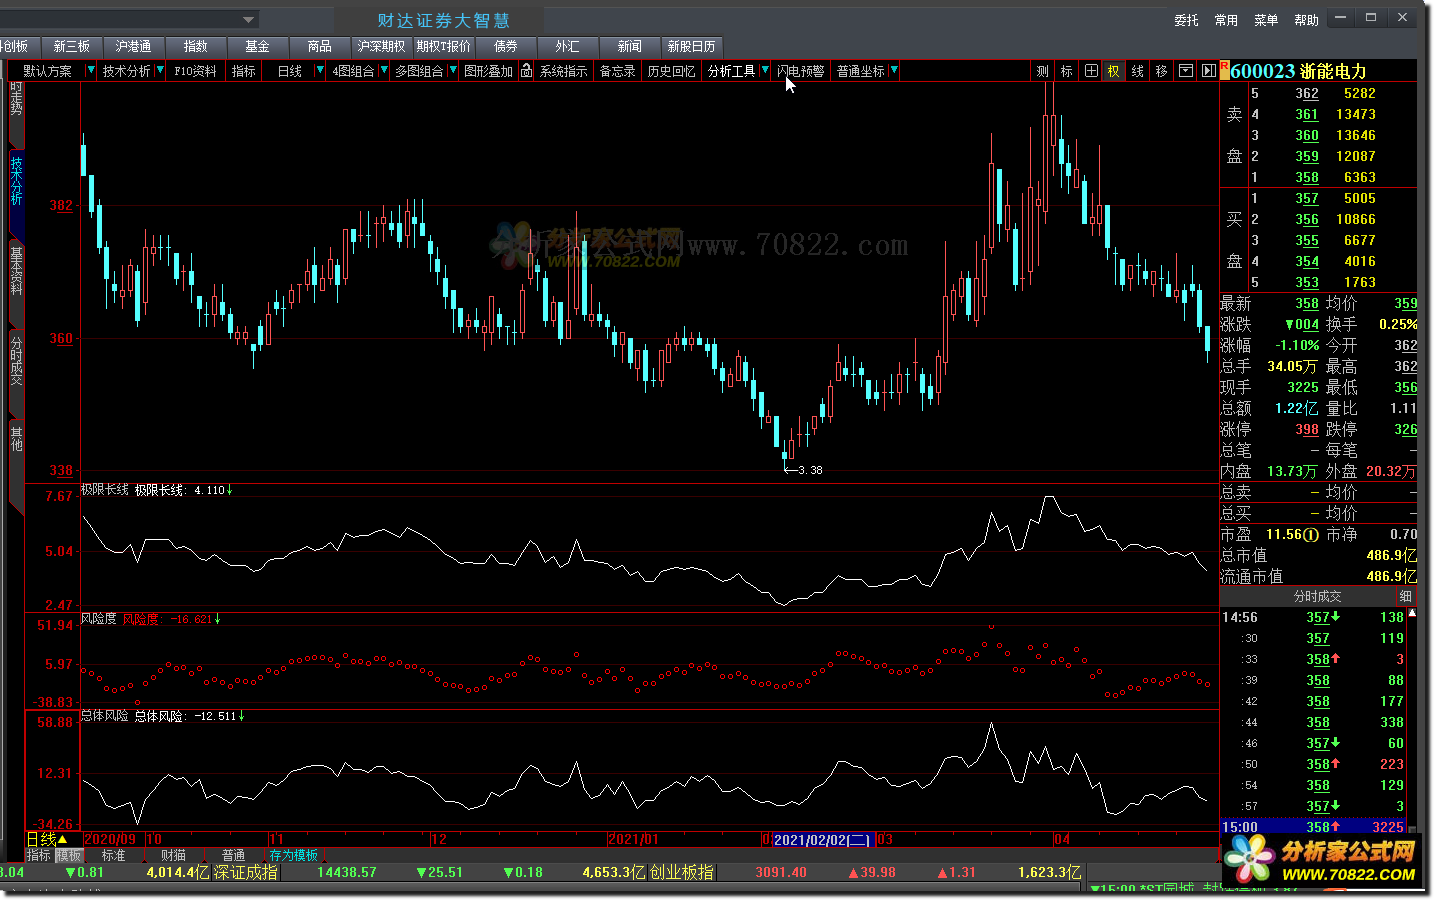Choose the 标准 template tab

(113, 856)
